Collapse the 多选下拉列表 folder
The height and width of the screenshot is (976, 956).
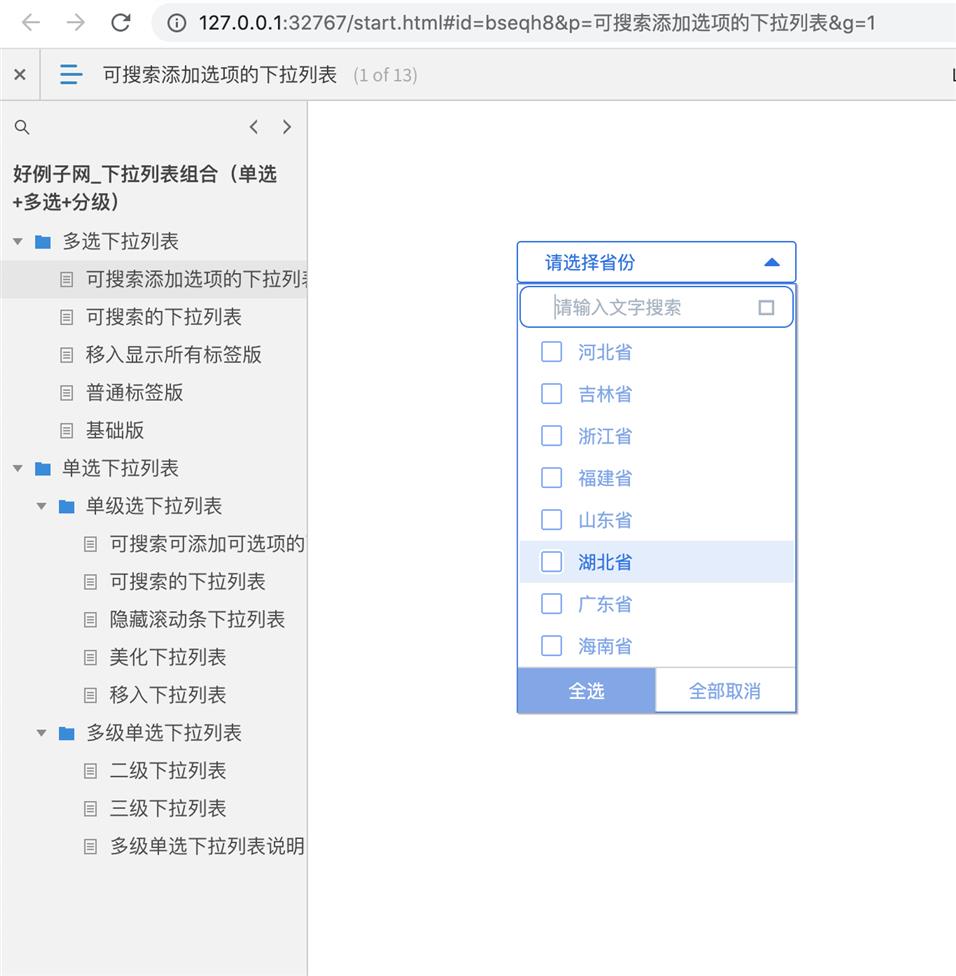18,242
